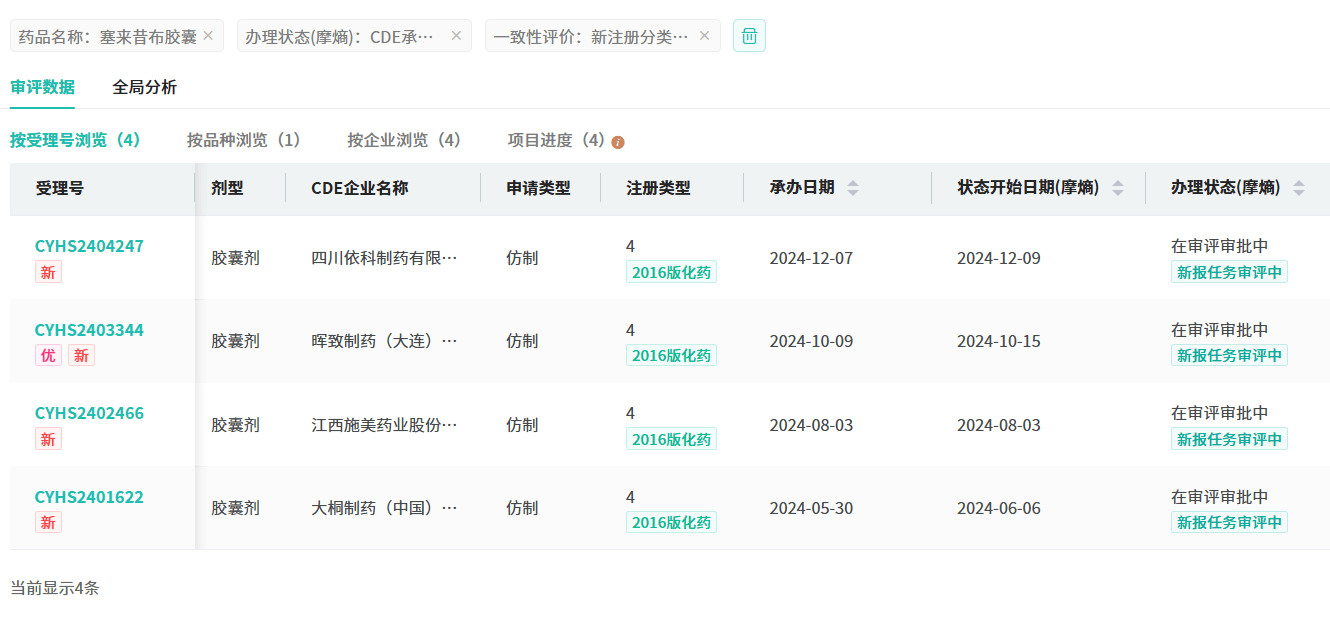Click date 2024-05-30 in 承办日期 column
This screenshot has width=1330, height=620.
pos(811,508)
